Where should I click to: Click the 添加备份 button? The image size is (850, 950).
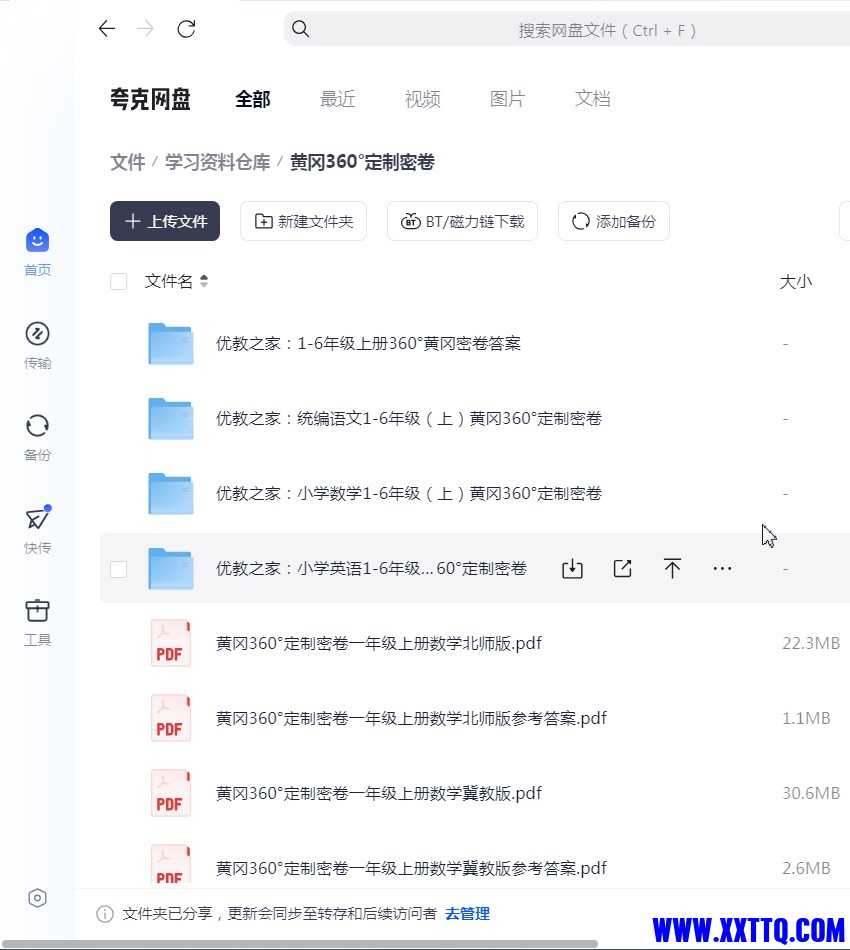click(614, 221)
